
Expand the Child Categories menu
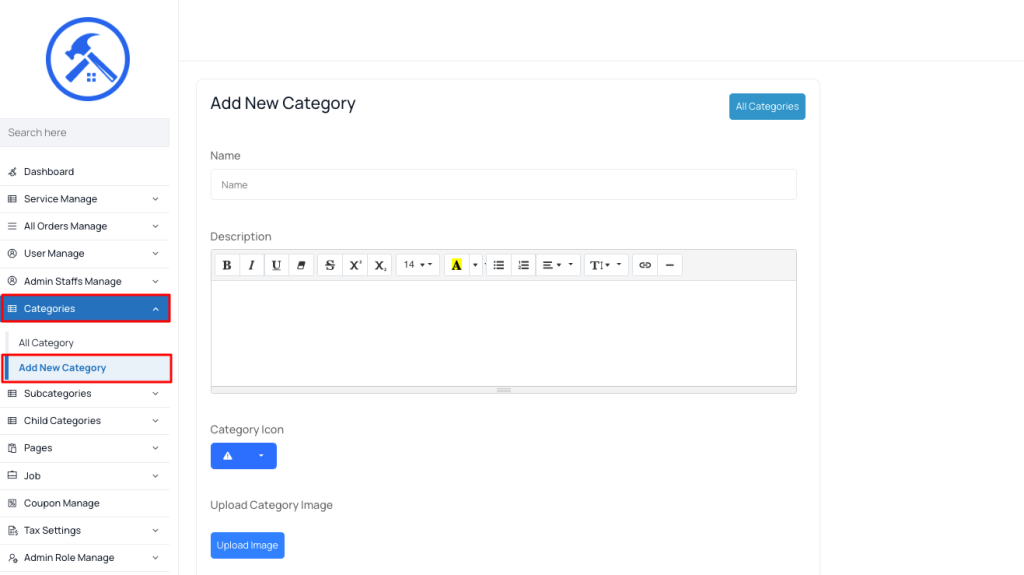click(x=85, y=421)
